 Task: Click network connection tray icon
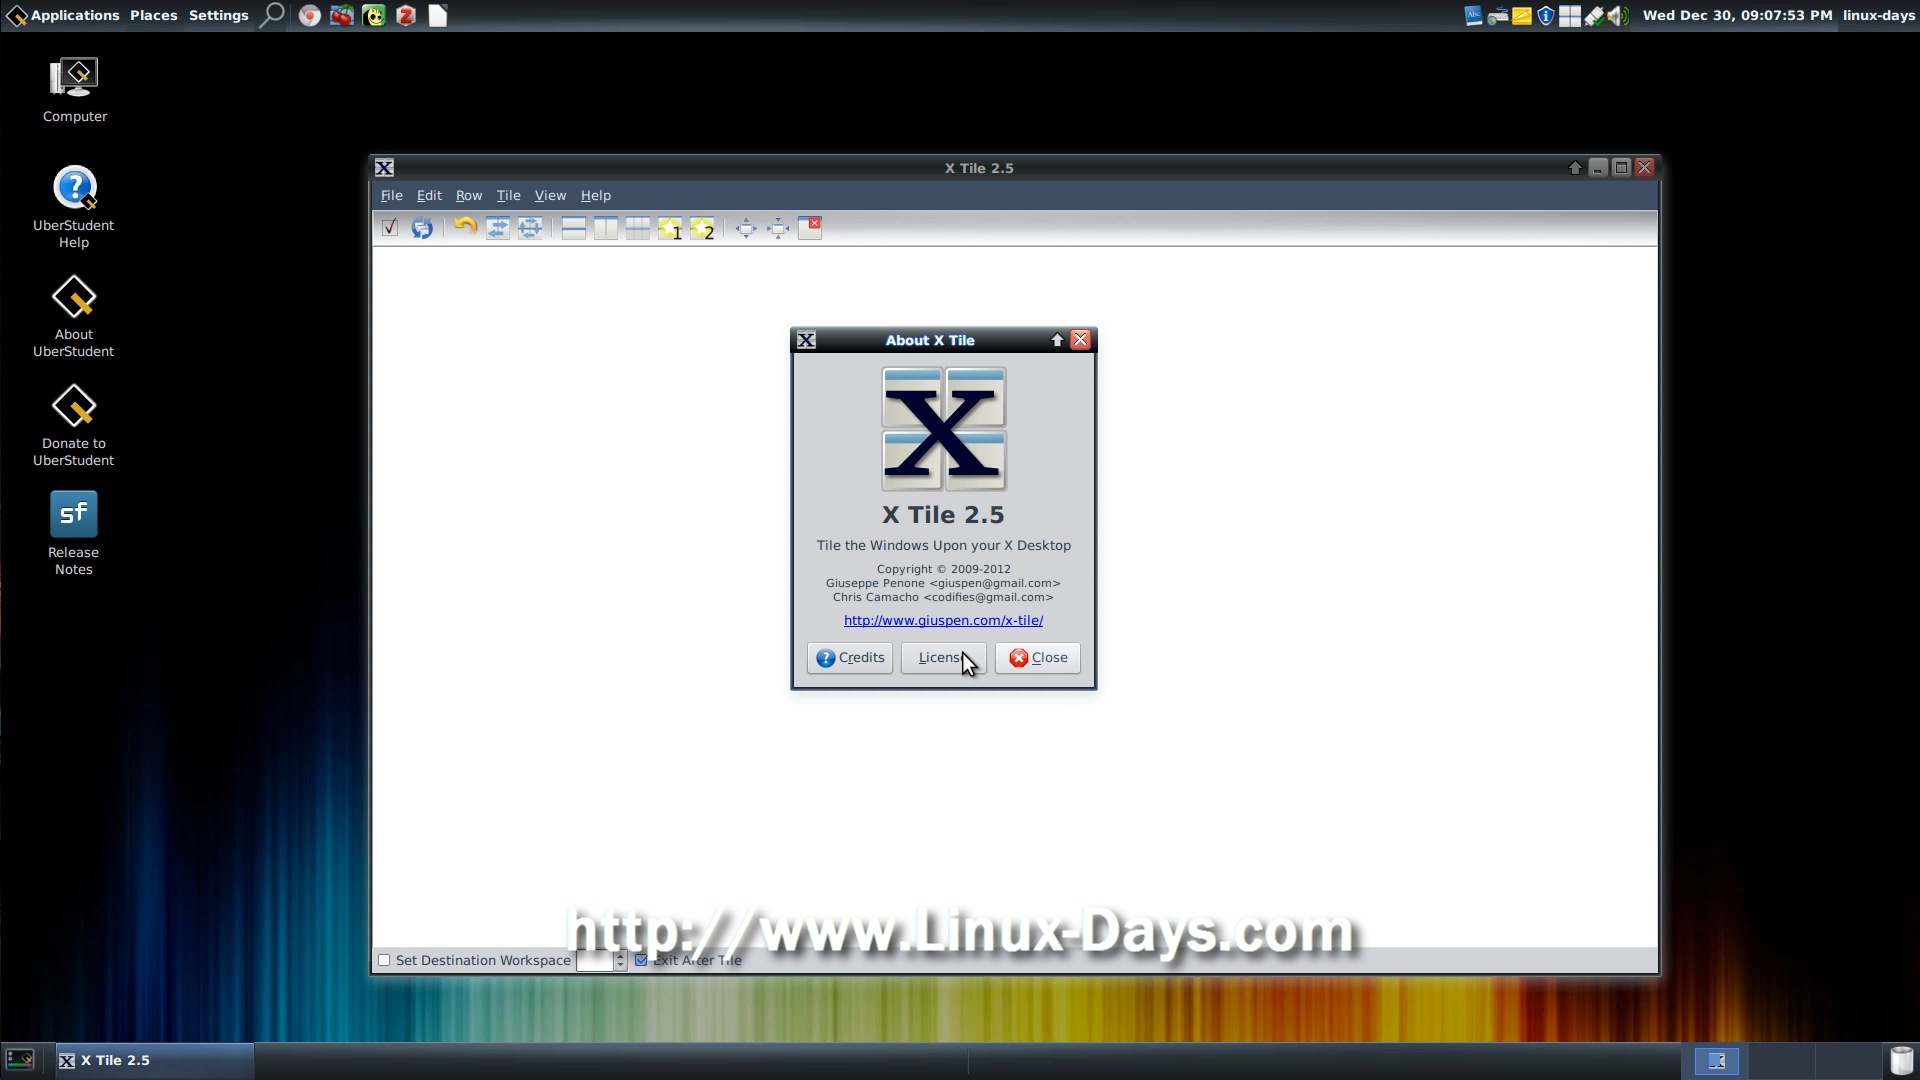(1594, 15)
